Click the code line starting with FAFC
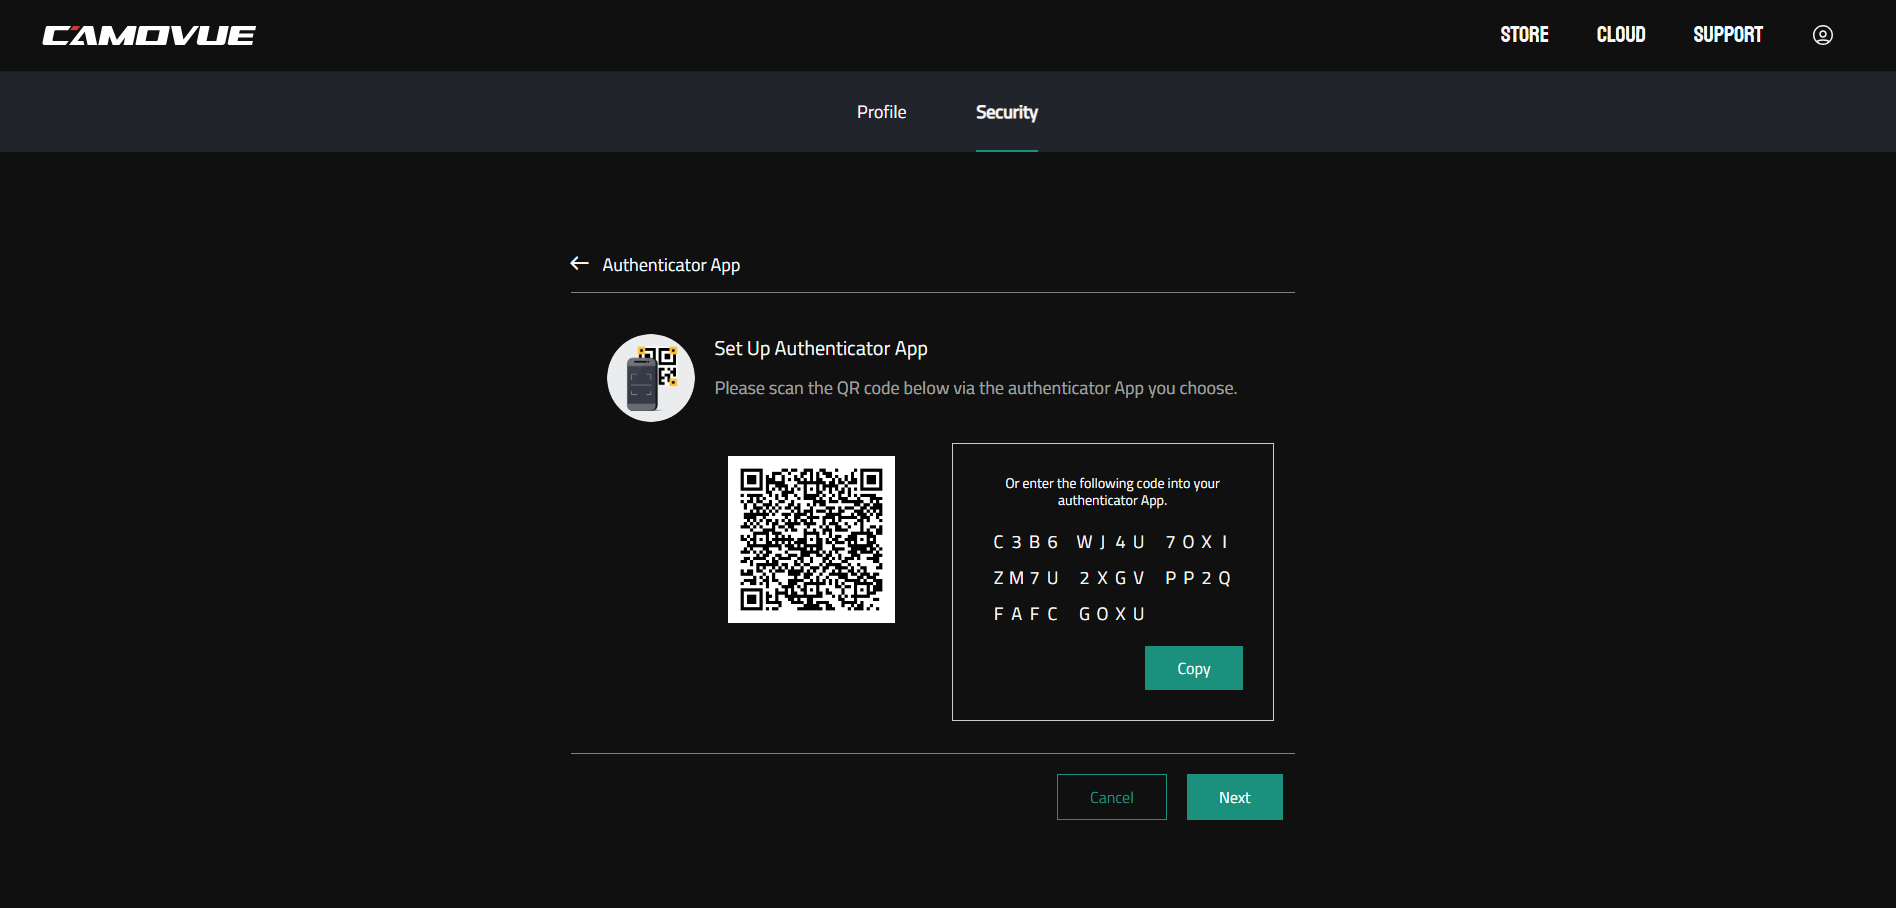This screenshot has height=908, width=1896. coord(1069,614)
